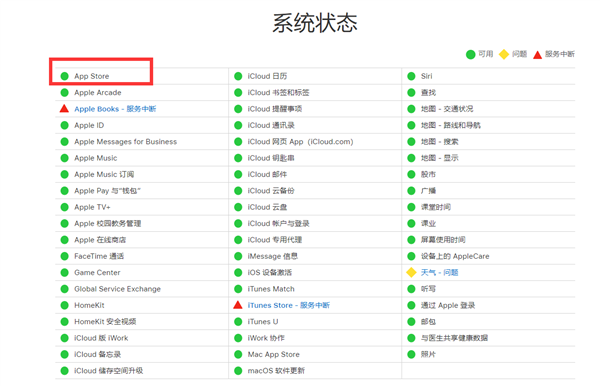
Task: Click the green dot beside 股市
Action: [411, 174]
